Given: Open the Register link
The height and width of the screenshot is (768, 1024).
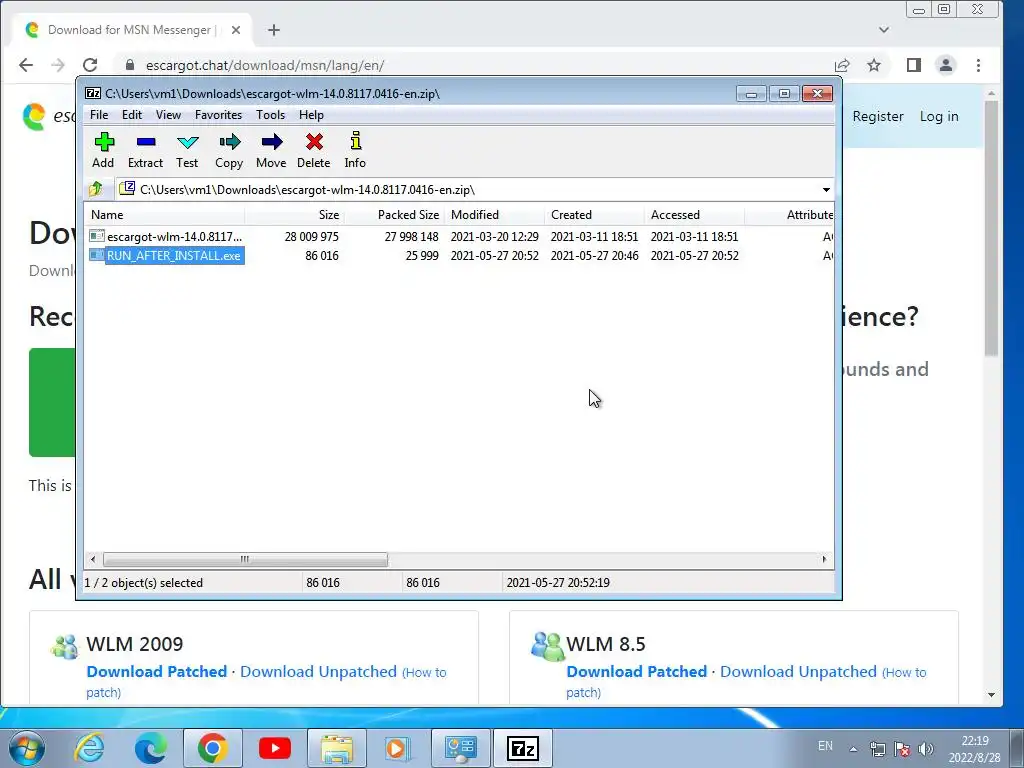Looking at the screenshot, I should pos(878,116).
